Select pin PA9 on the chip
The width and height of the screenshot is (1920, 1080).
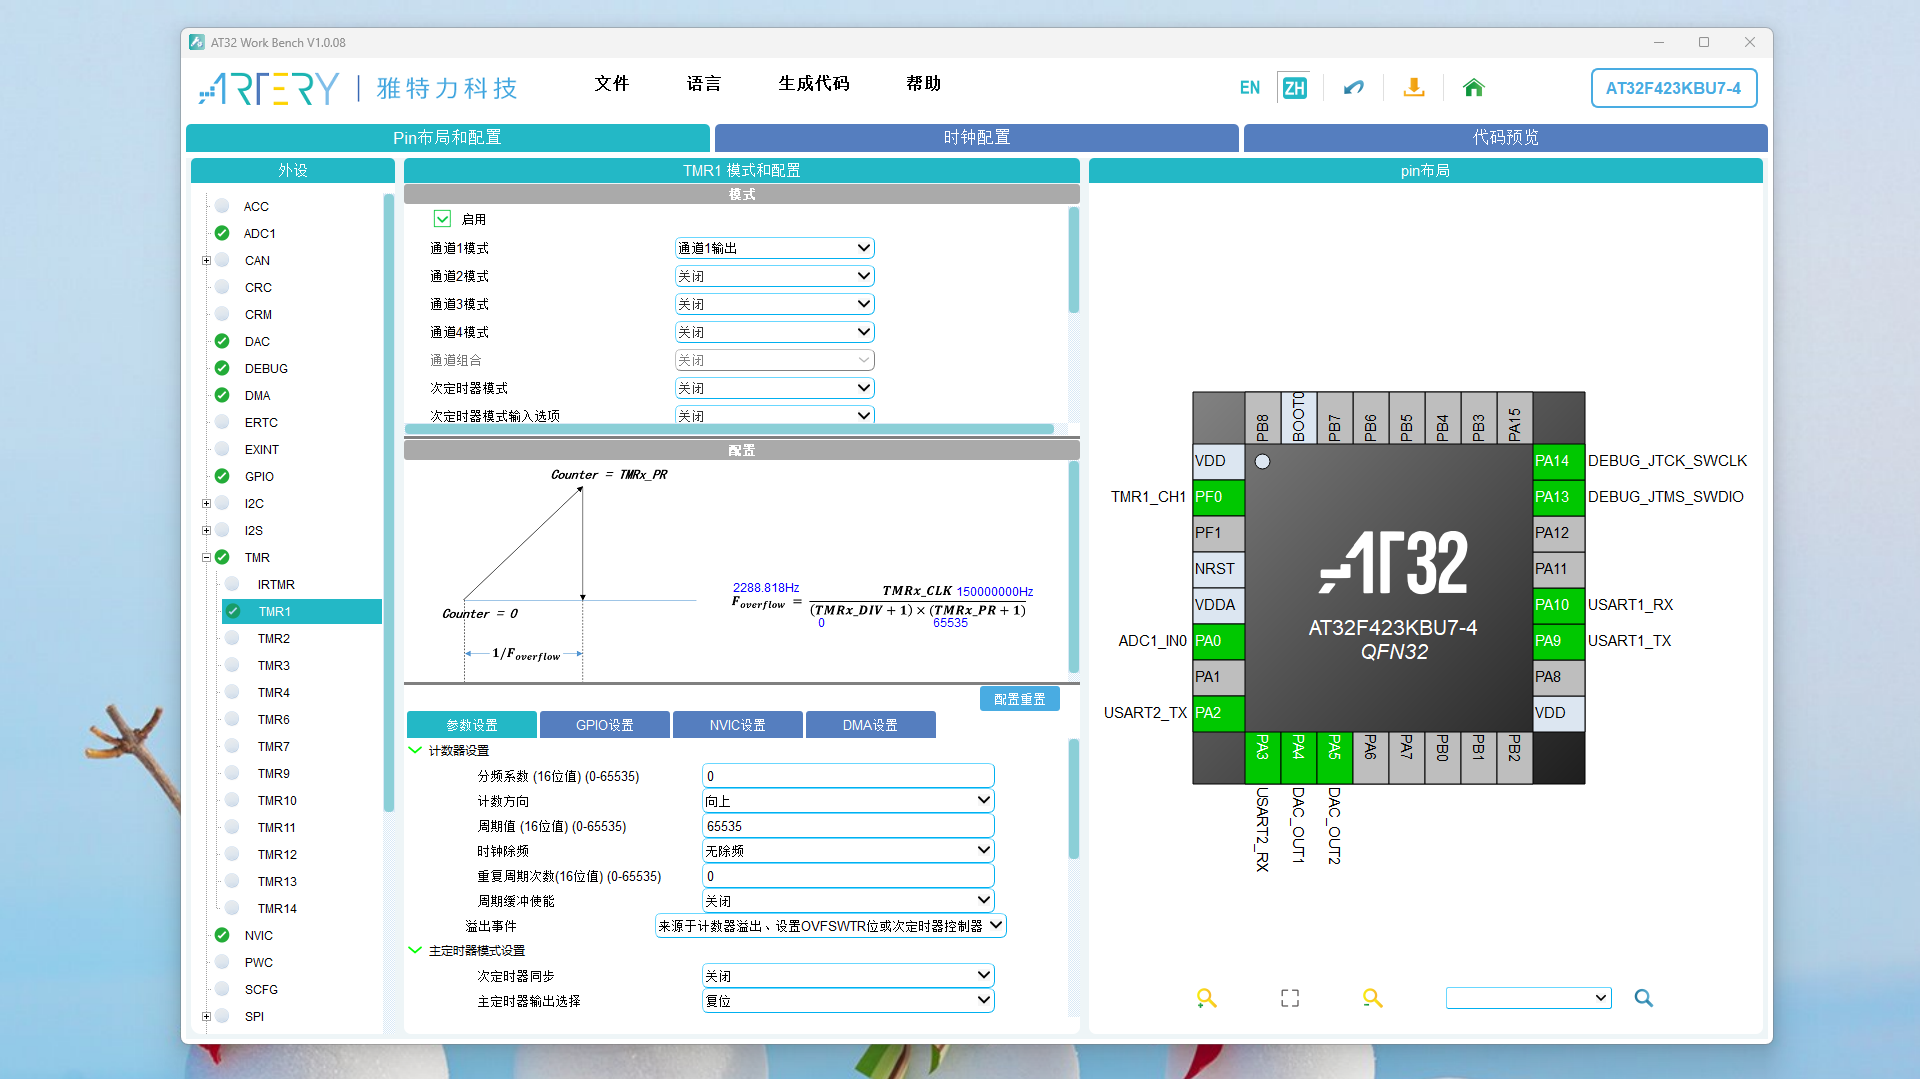point(1559,641)
